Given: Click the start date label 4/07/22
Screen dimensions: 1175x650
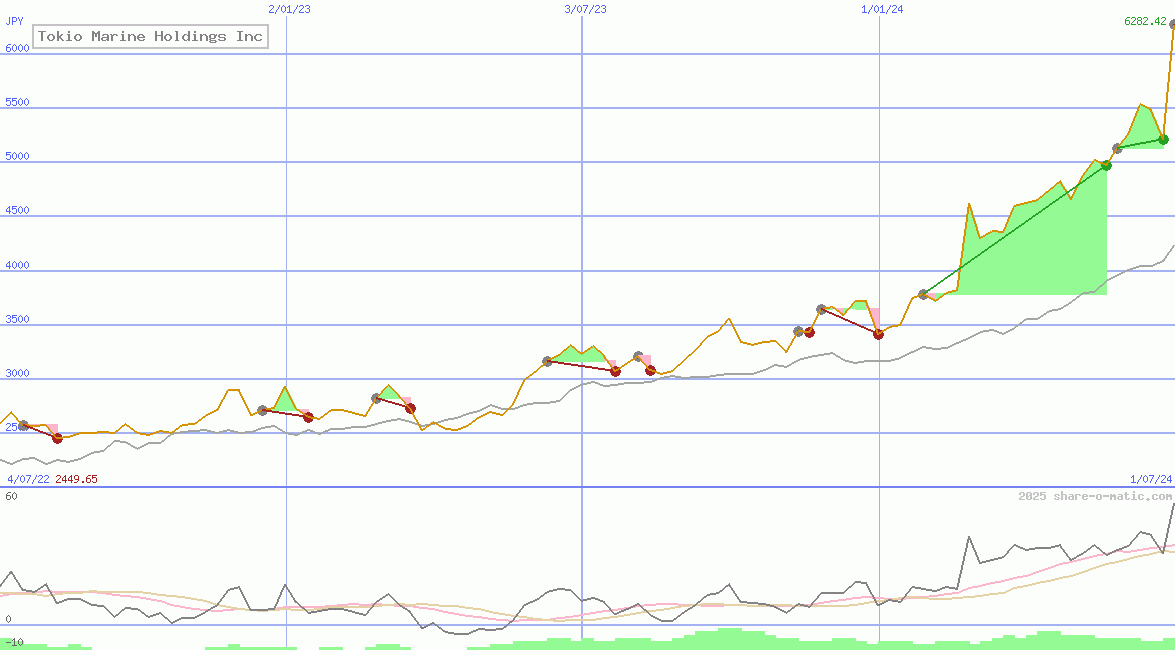Looking at the screenshot, I should coord(28,479).
